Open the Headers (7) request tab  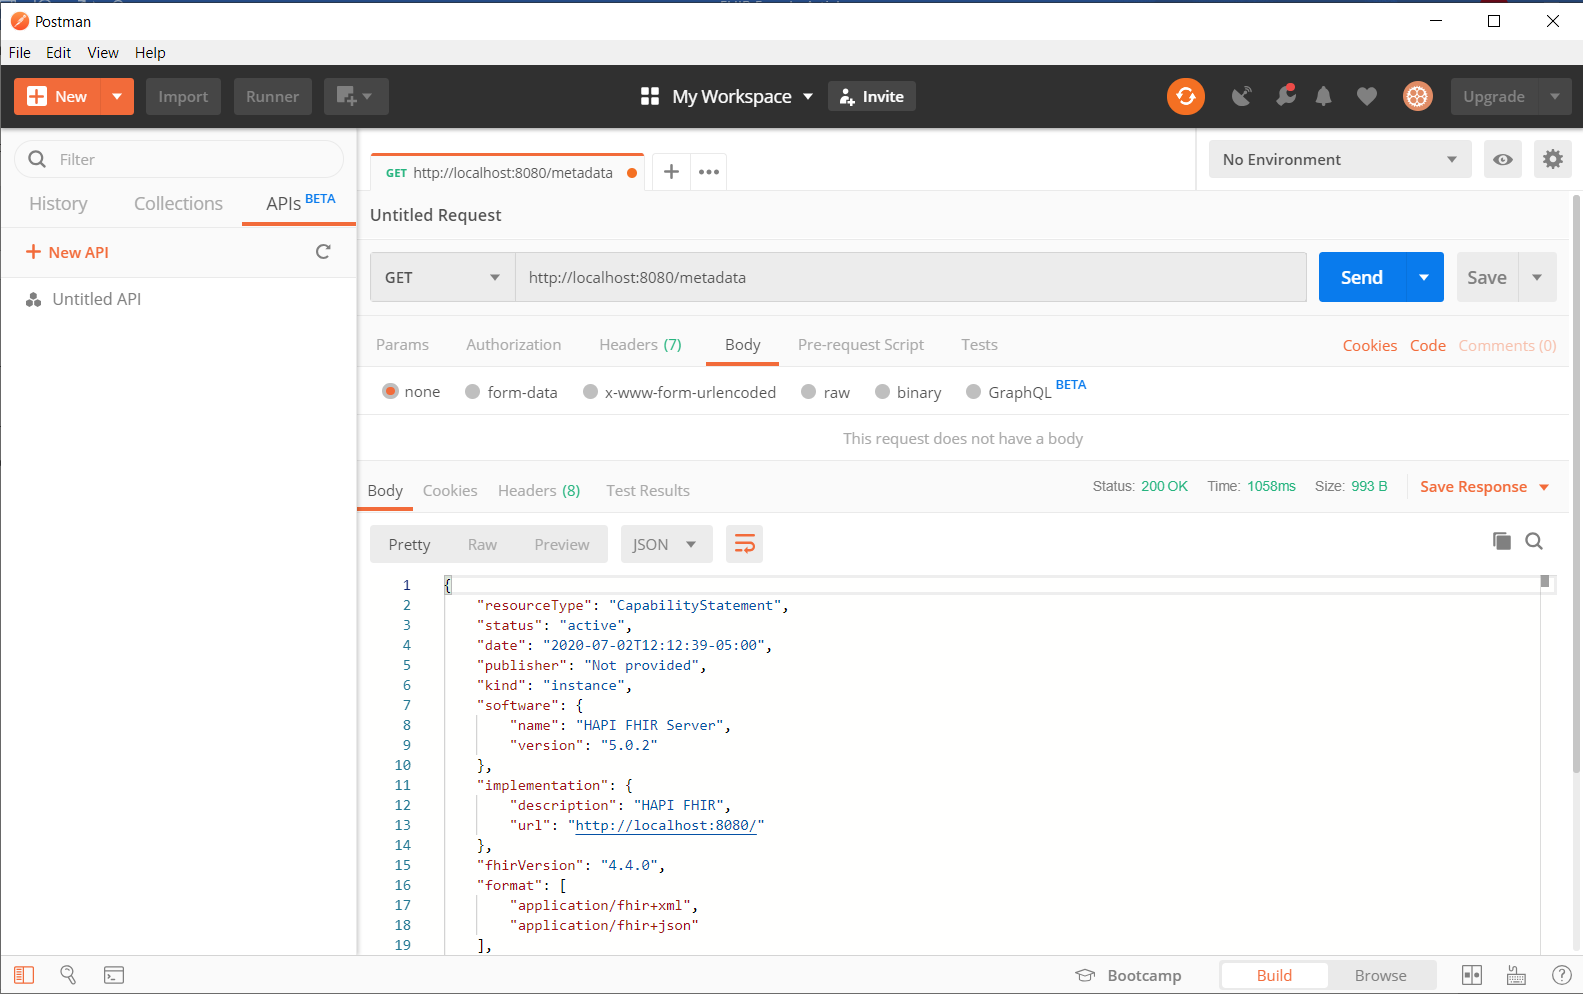point(640,344)
